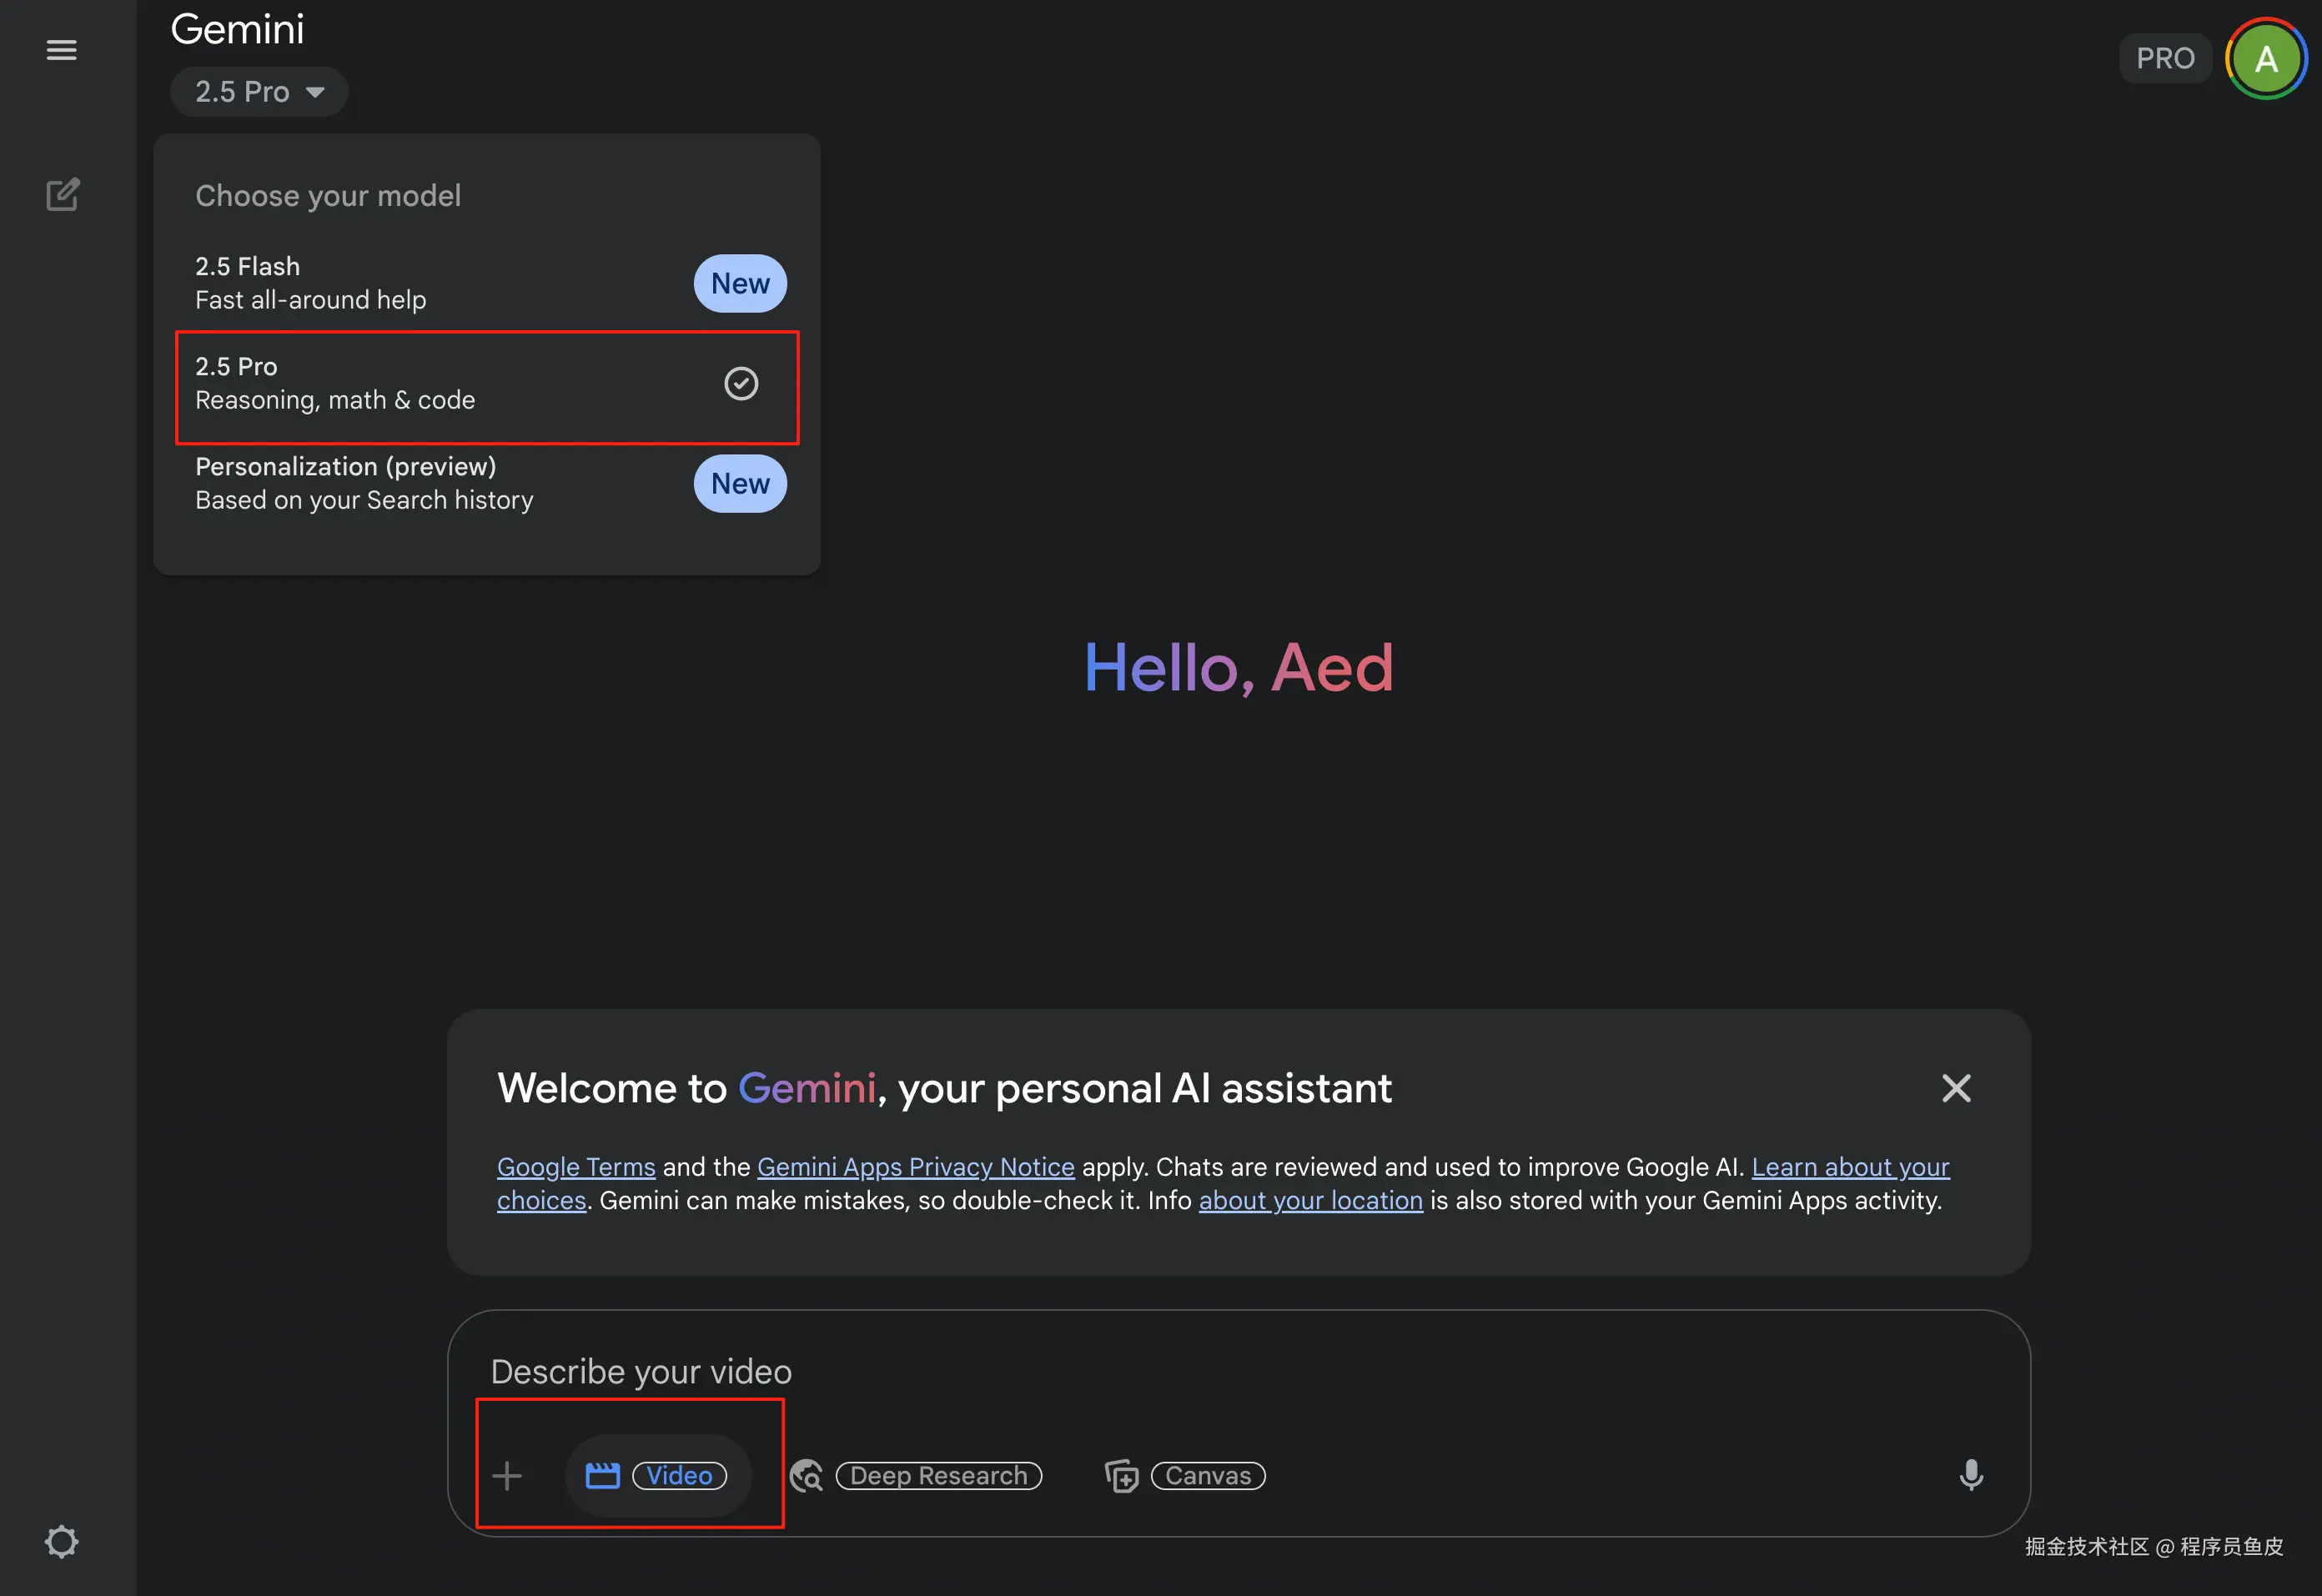Open the account avatar labeled A
Image resolution: width=2322 pixels, height=1596 pixels.
coord(2265,59)
